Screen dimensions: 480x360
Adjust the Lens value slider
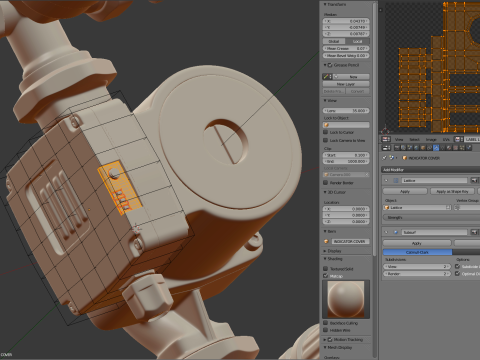(x=346, y=110)
